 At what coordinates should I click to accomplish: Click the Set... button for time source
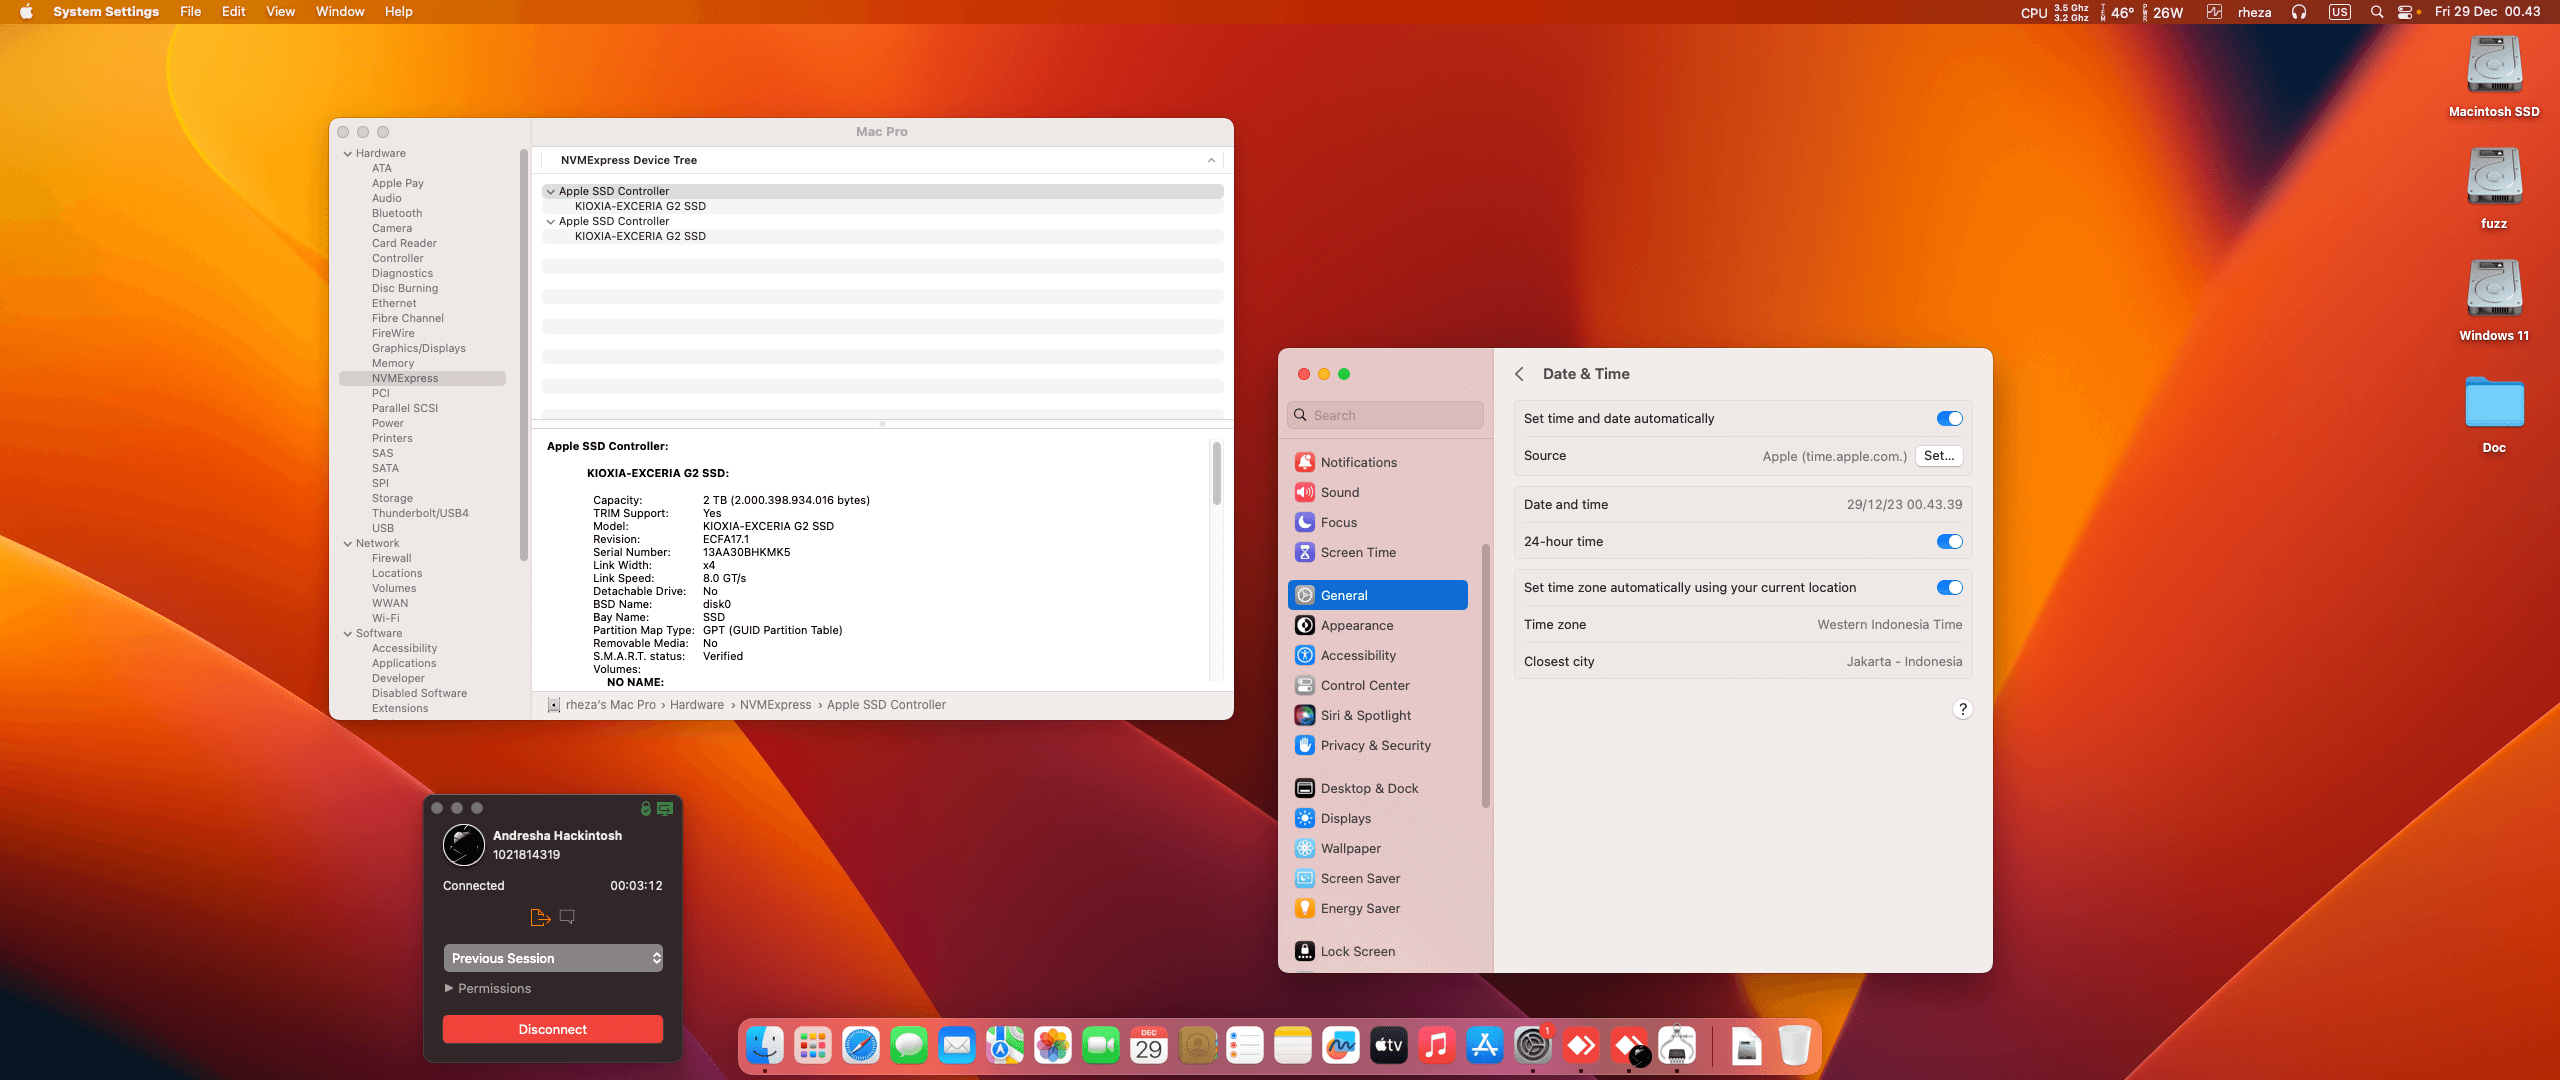click(x=1939, y=456)
